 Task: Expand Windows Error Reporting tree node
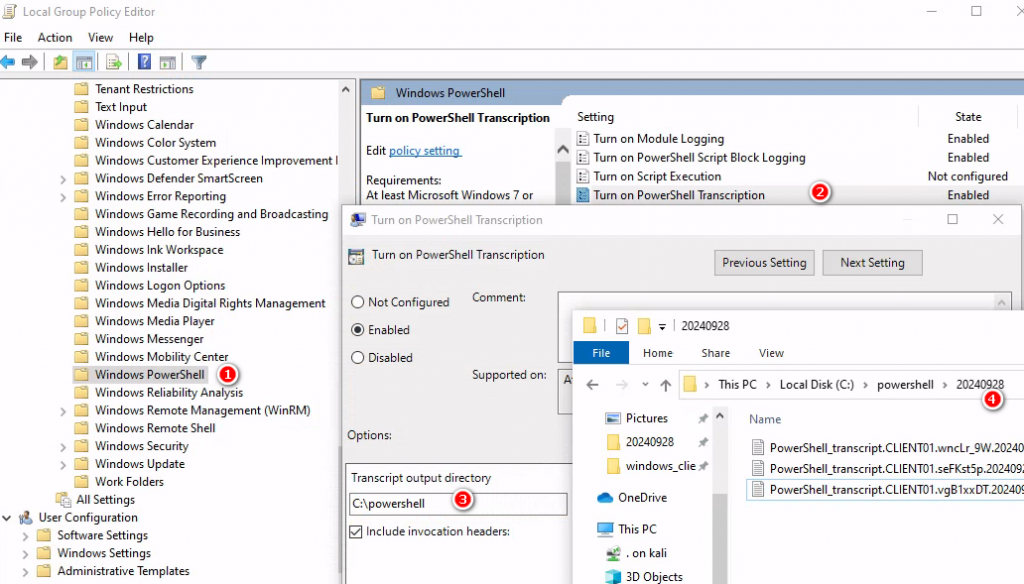(x=63, y=197)
